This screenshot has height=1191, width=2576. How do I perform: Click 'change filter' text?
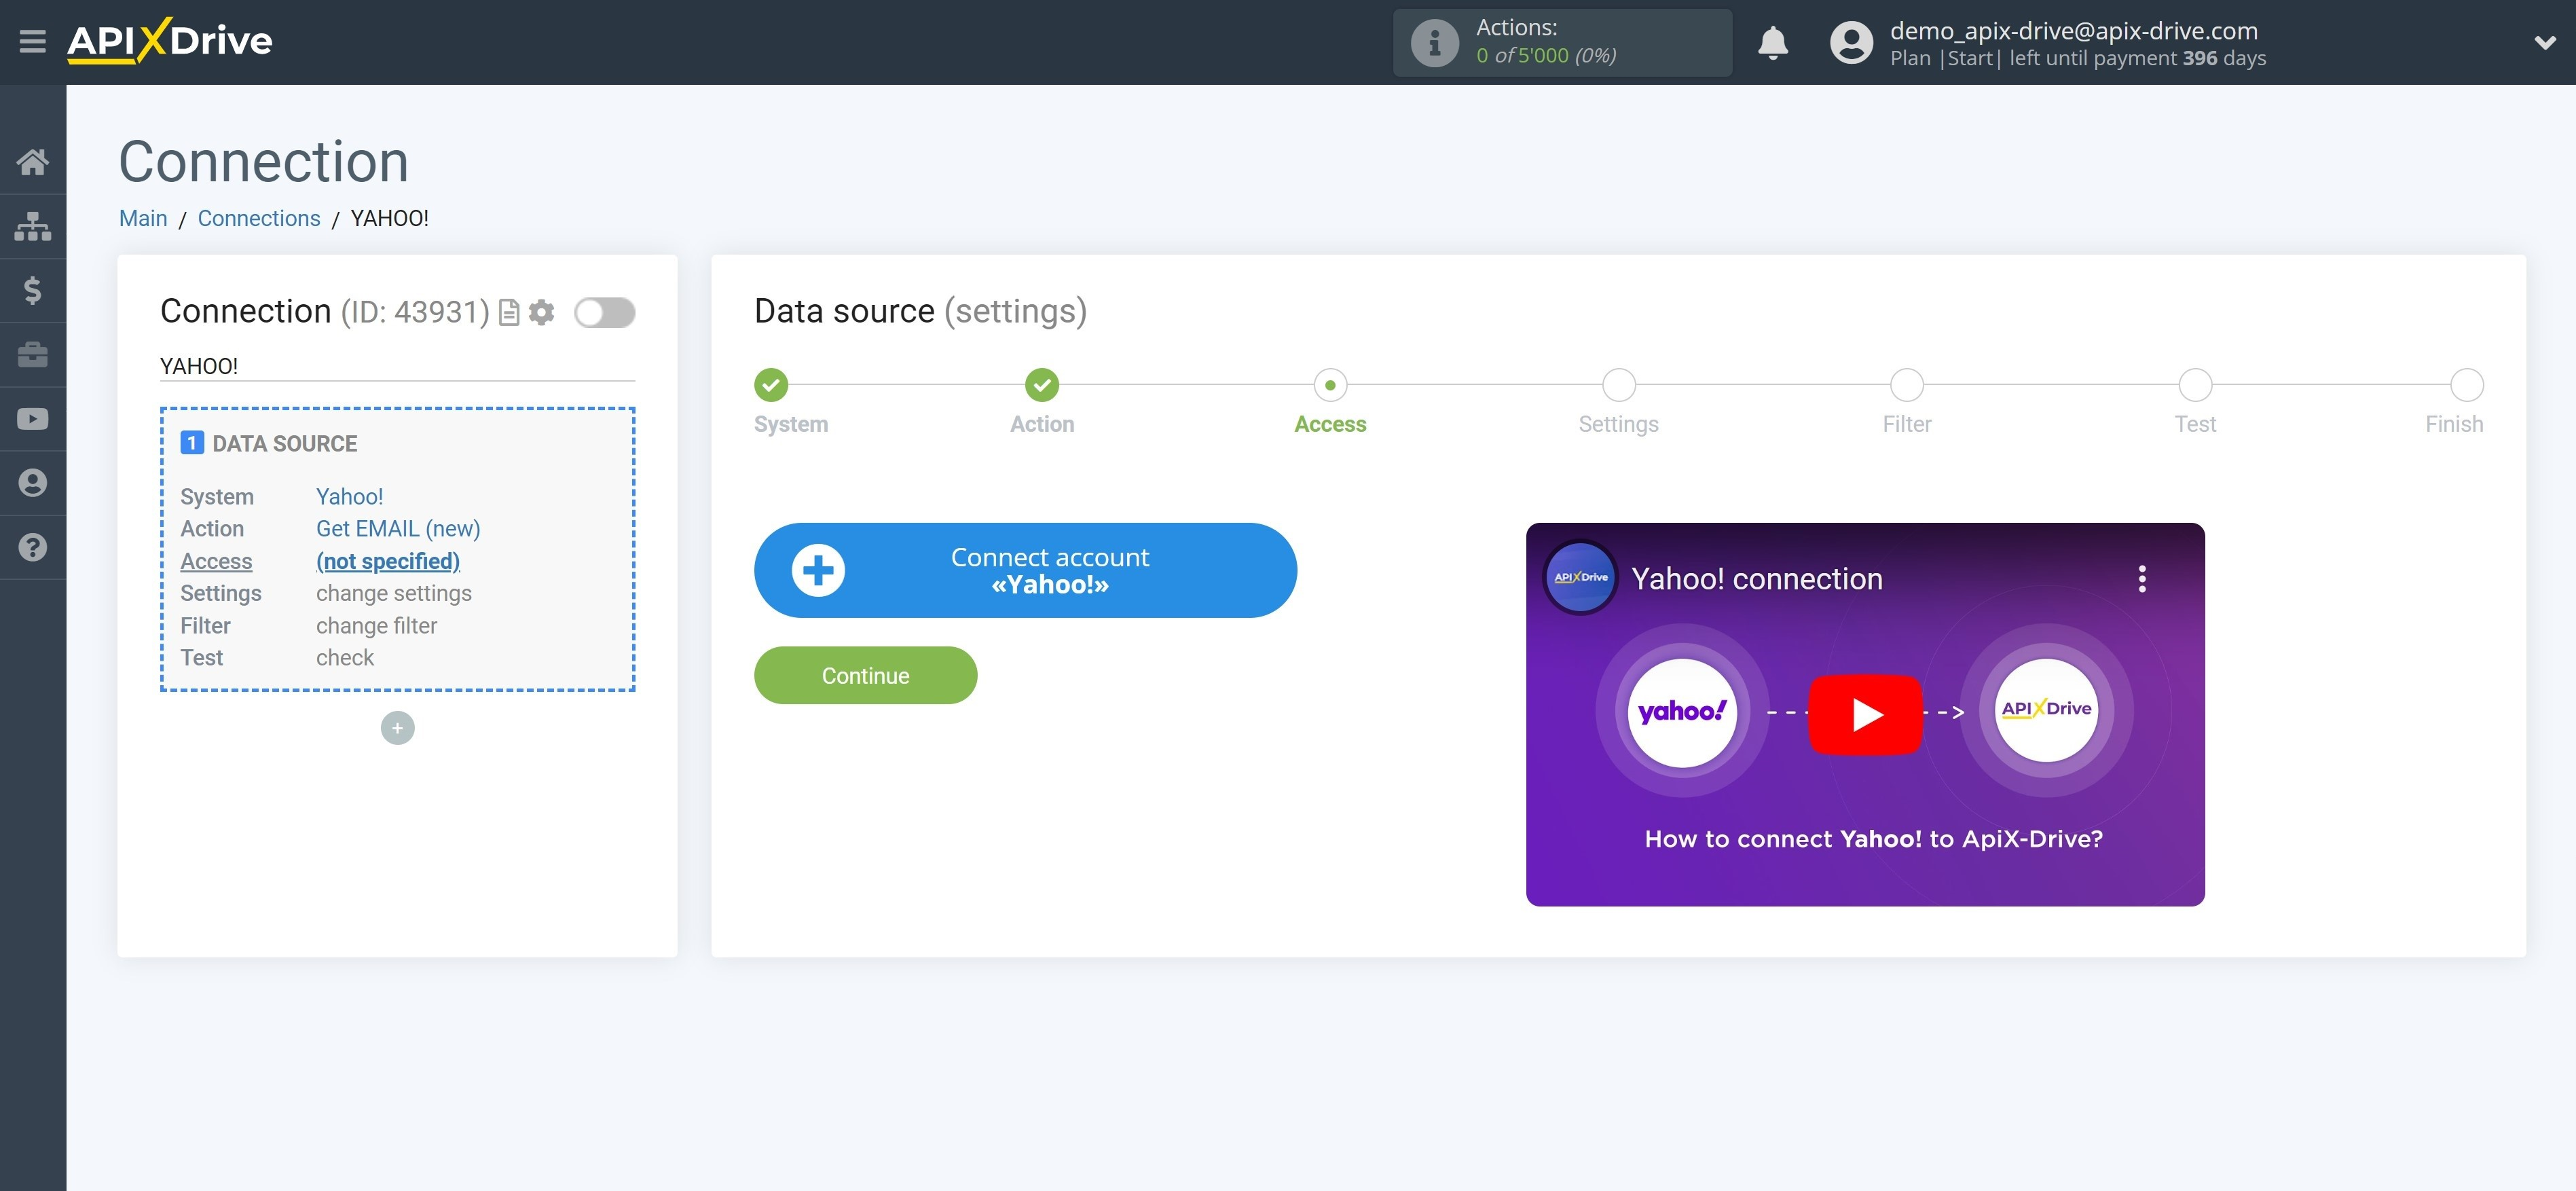(x=376, y=626)
